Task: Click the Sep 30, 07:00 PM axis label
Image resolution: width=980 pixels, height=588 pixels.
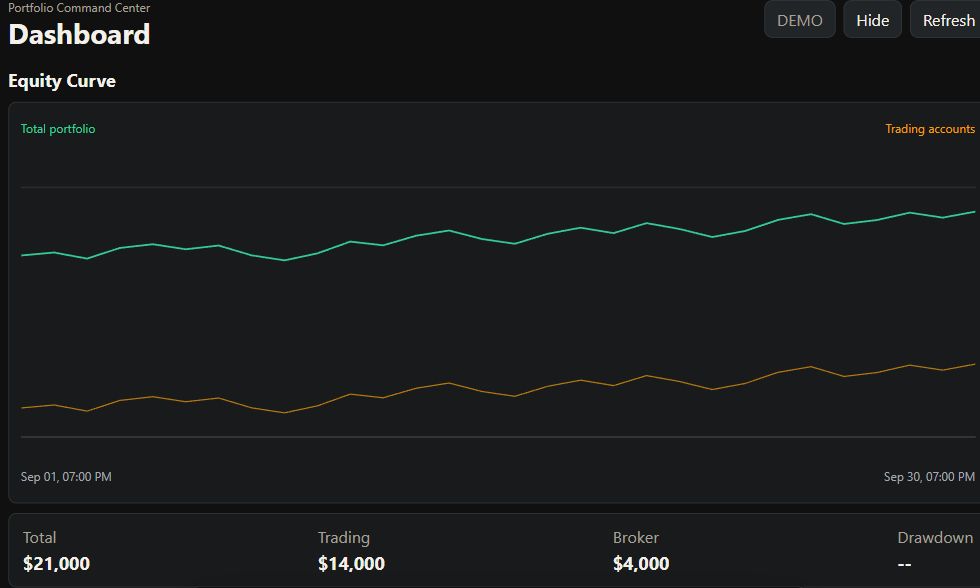Action: 929,477
